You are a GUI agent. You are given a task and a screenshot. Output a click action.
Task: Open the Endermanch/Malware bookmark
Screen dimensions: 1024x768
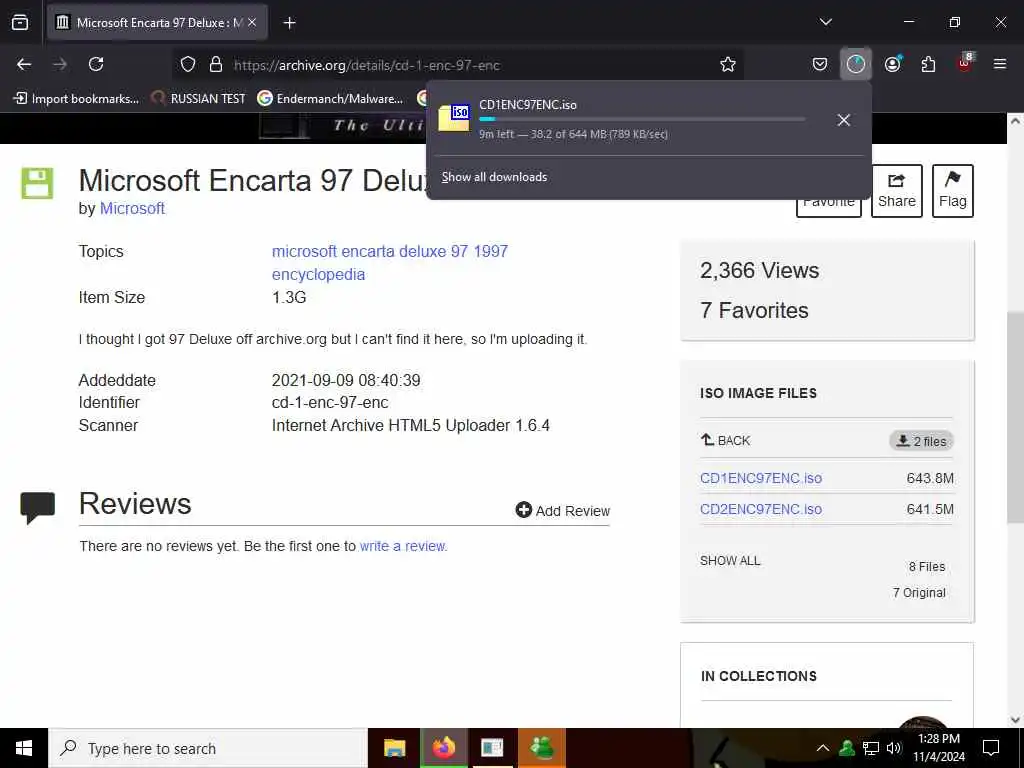pyautogui.click(x=330, y=99)
